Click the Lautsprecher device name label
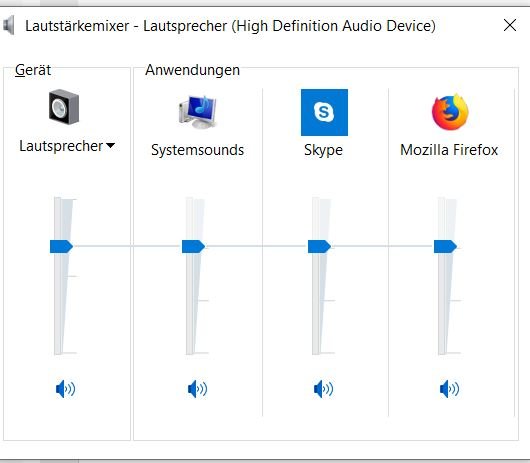The width and height of the screenshot is (530, 463). (x=61, y=146)
